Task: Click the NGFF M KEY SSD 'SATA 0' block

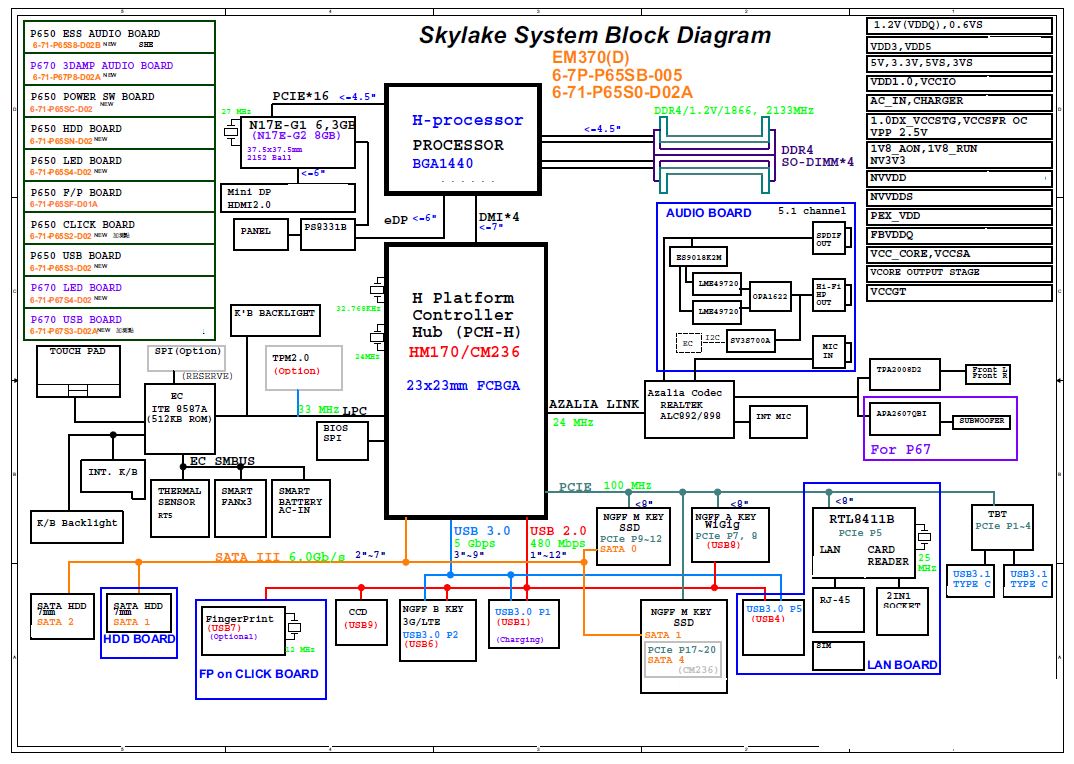Action: click(x=633, y=537)
